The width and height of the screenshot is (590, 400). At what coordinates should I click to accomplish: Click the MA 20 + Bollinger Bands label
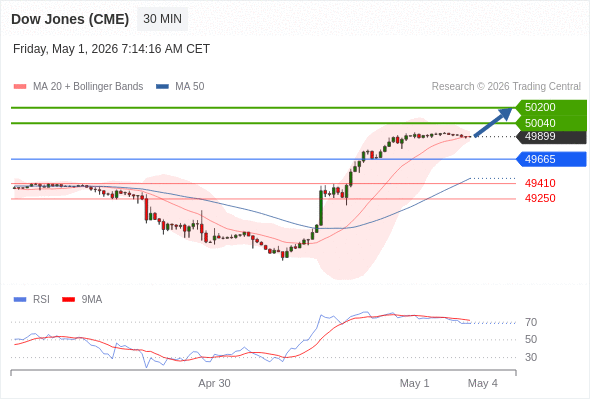(x=88, y=87)
